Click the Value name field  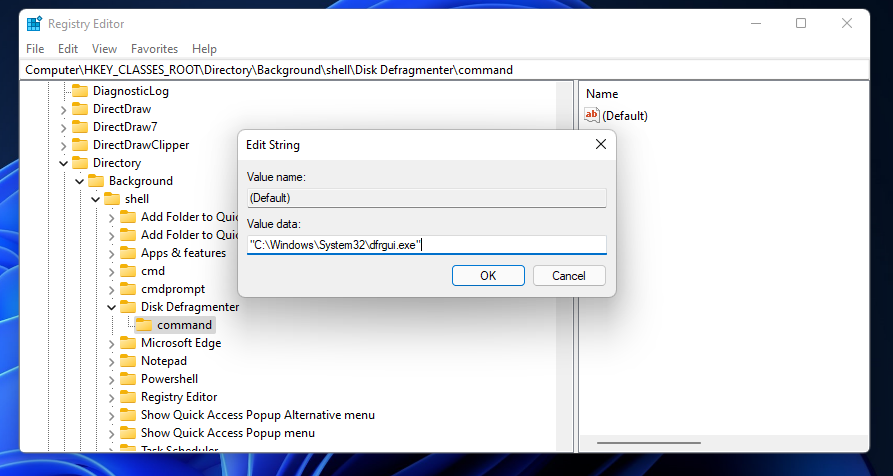click(x=427, y=198)
